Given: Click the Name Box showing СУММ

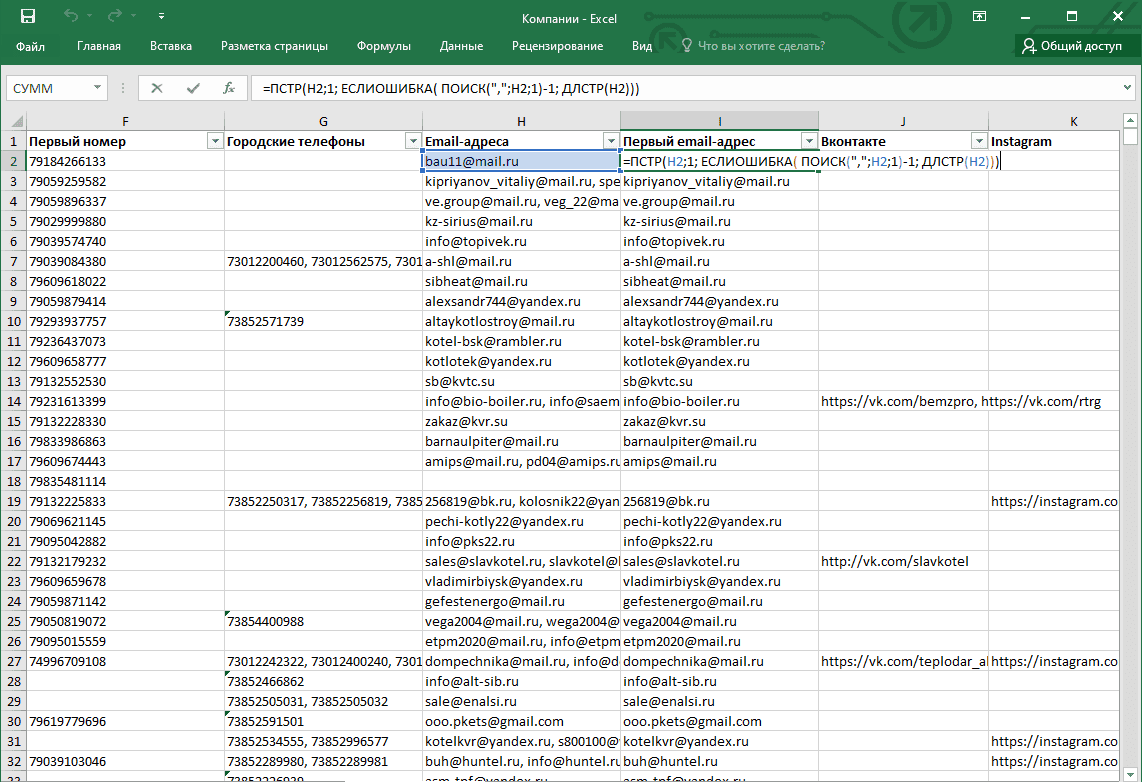Looking at the screenshot, I should point(48,88).
